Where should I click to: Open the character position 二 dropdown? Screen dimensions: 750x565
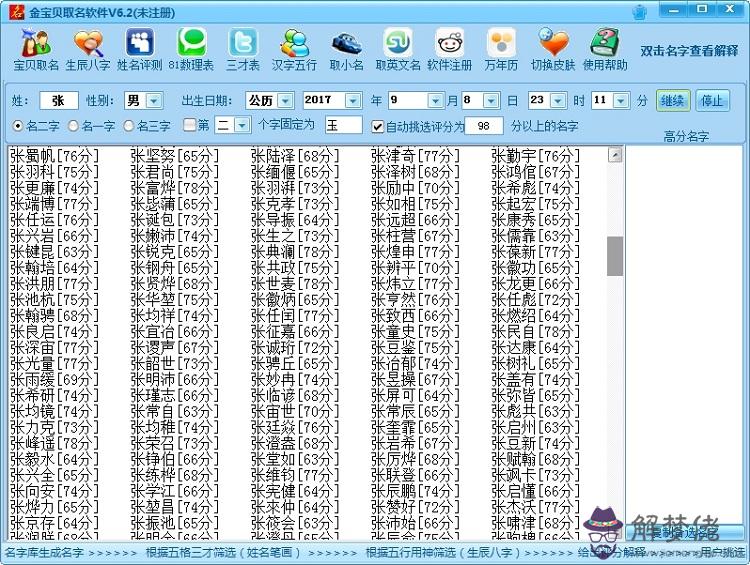[243, 125]
